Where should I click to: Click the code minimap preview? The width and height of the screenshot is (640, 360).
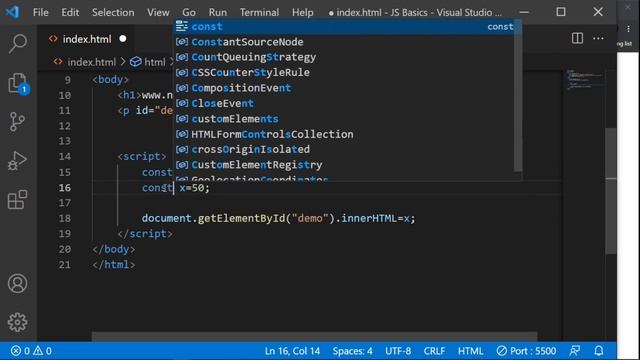point(584,80)
